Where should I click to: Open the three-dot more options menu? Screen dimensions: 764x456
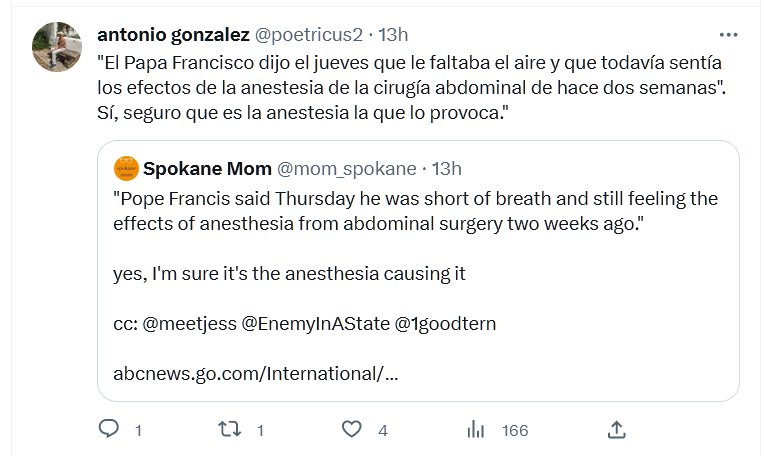pyautogui.click(x=728, y=34)
